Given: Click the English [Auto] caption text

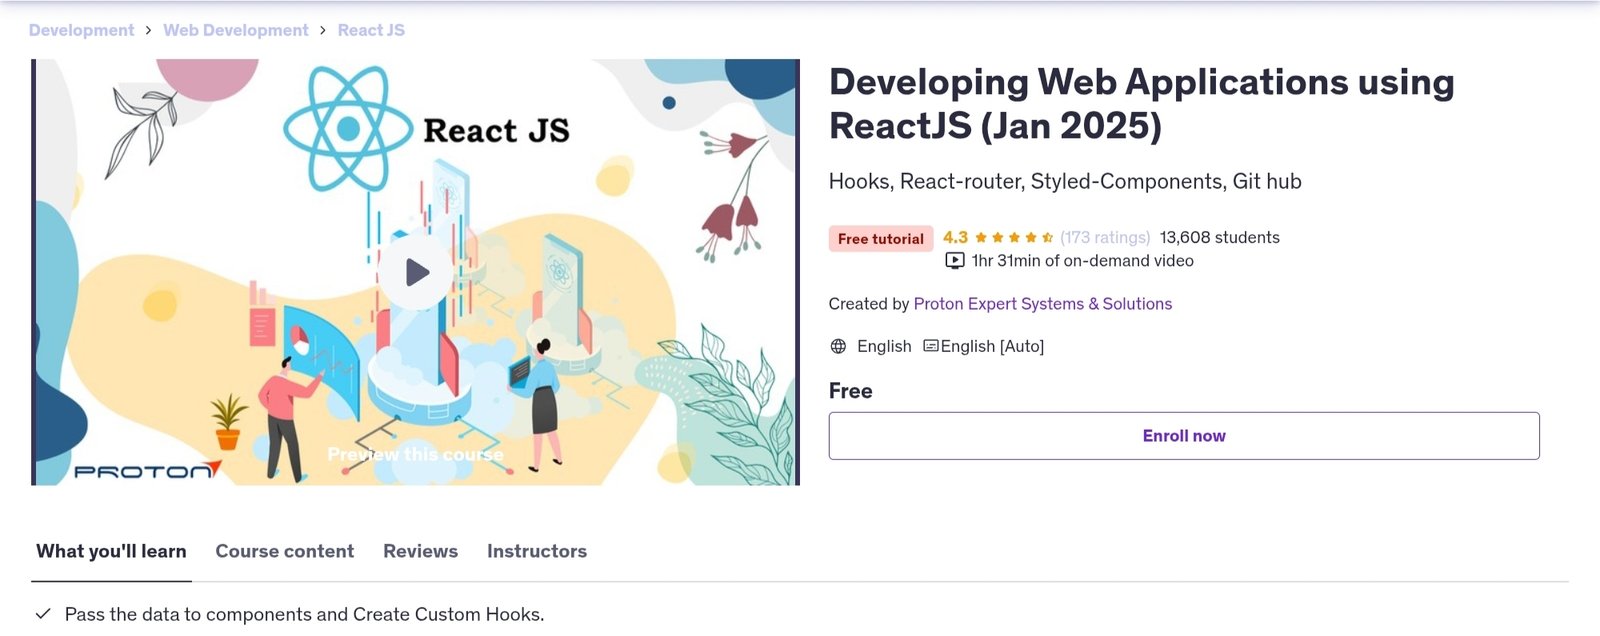Looking at the screenshot, I should (992, 346).
